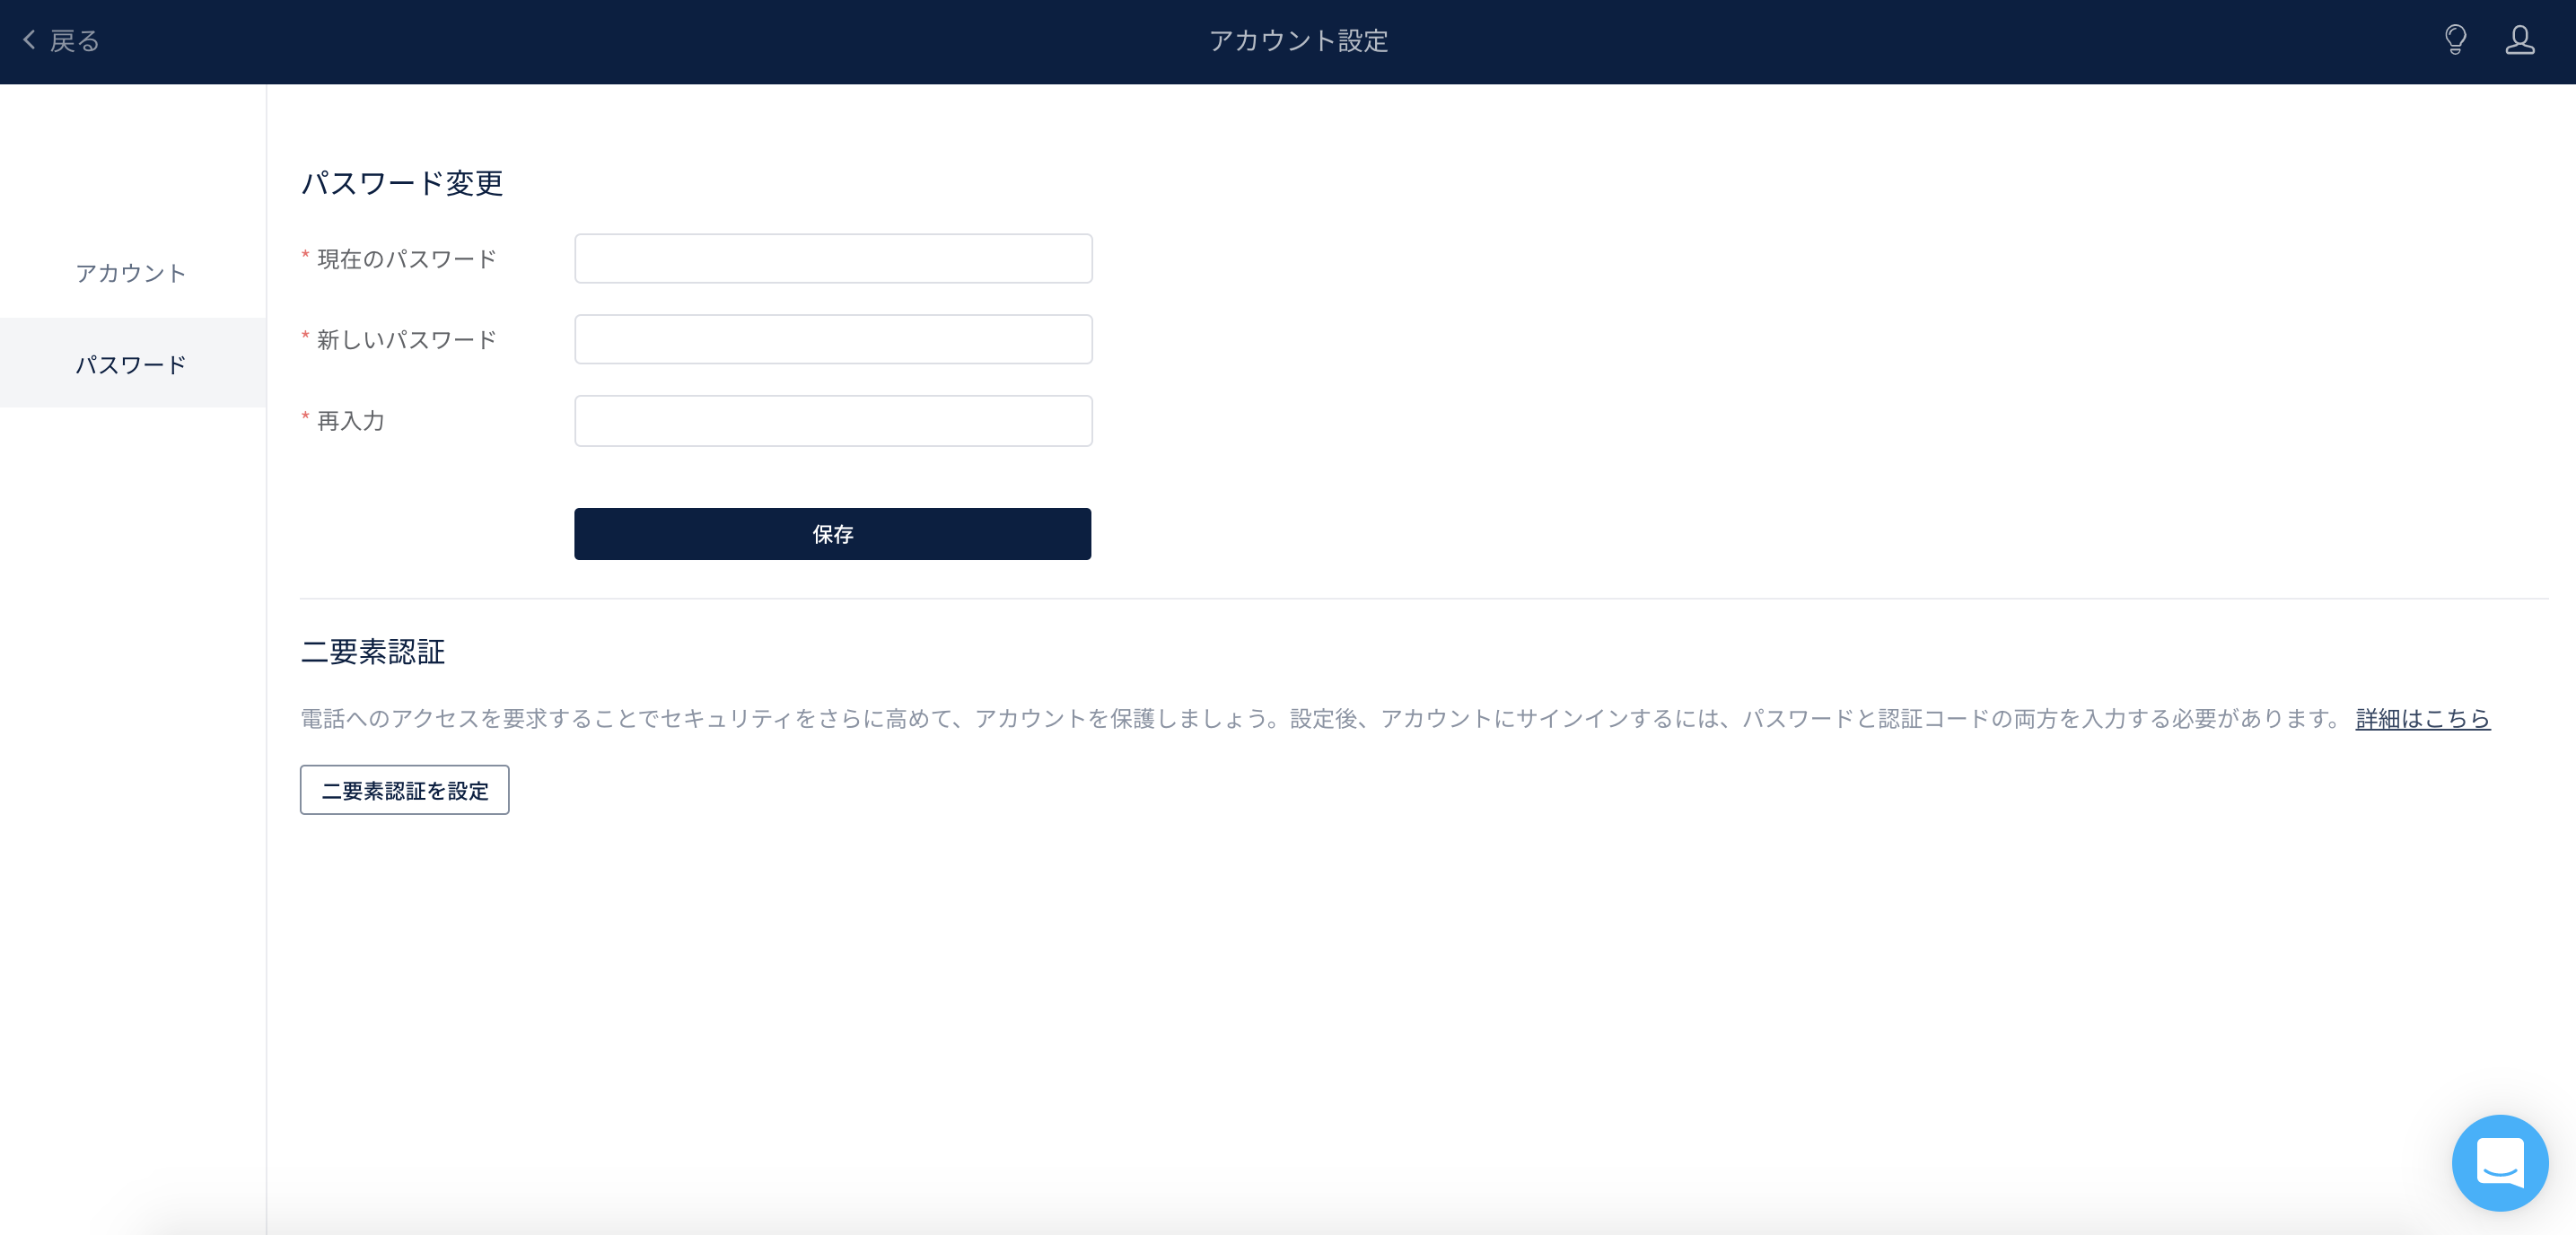Image resolution: width=2576 pixels, height=1235 pixels.
Task: Follow the 詳細はこちら link
Action: (x=2422, y=718)
